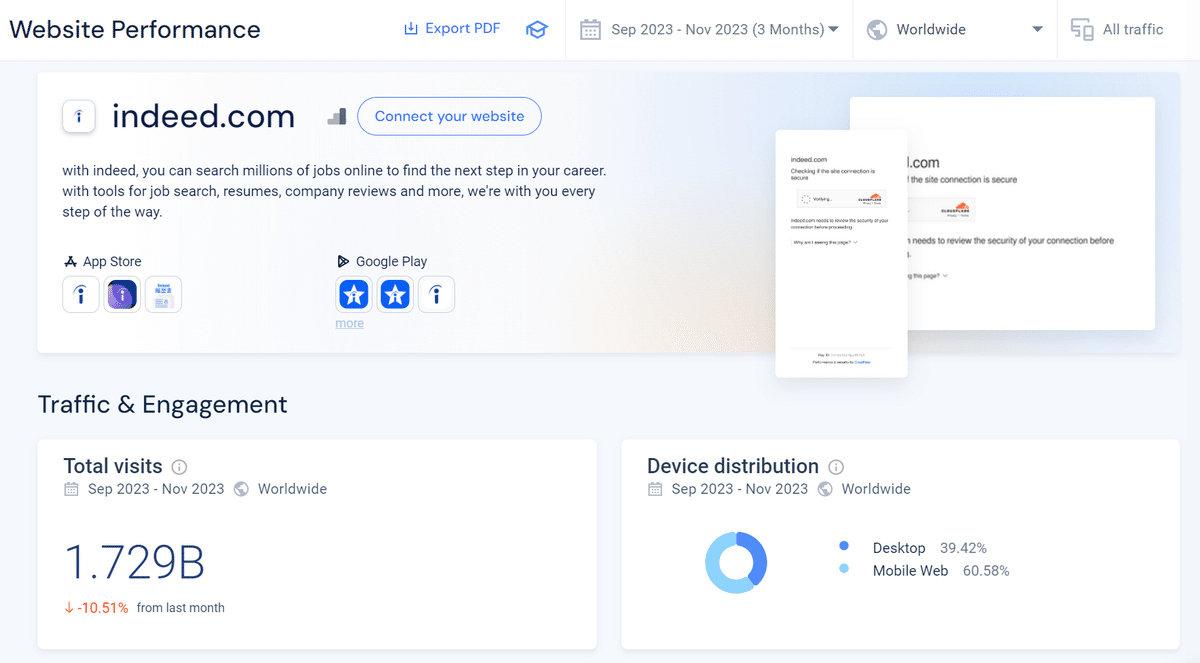Click the device distribution donut chart

coord(736,562)
